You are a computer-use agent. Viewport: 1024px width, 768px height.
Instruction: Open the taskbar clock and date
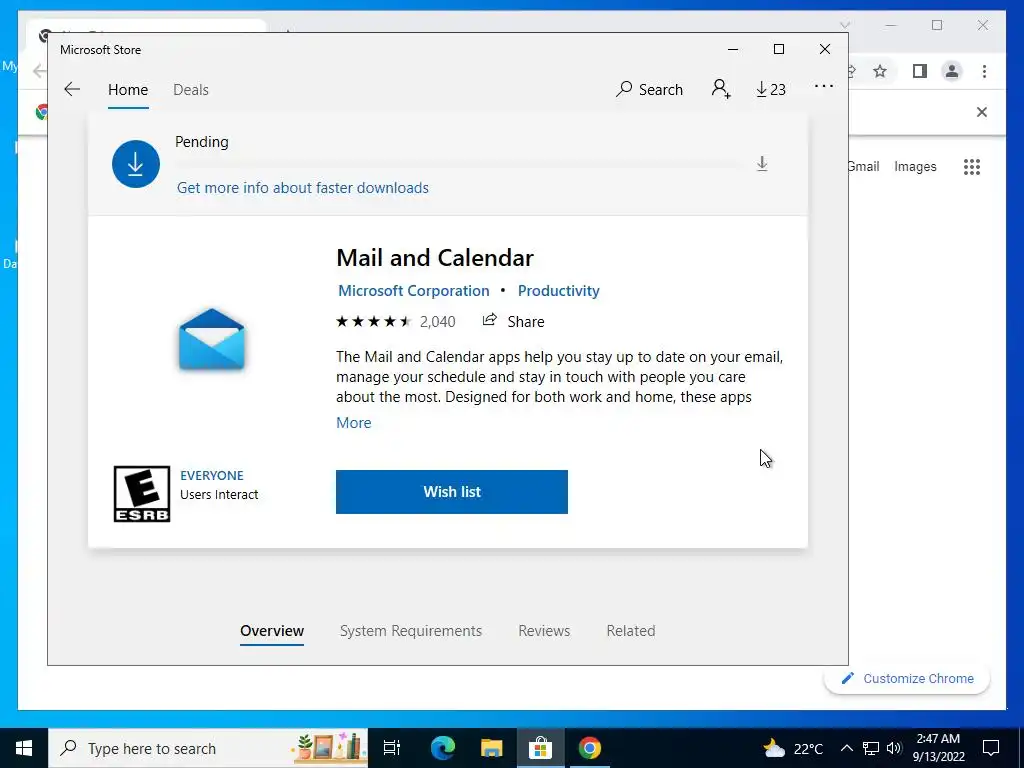point(938,748)
